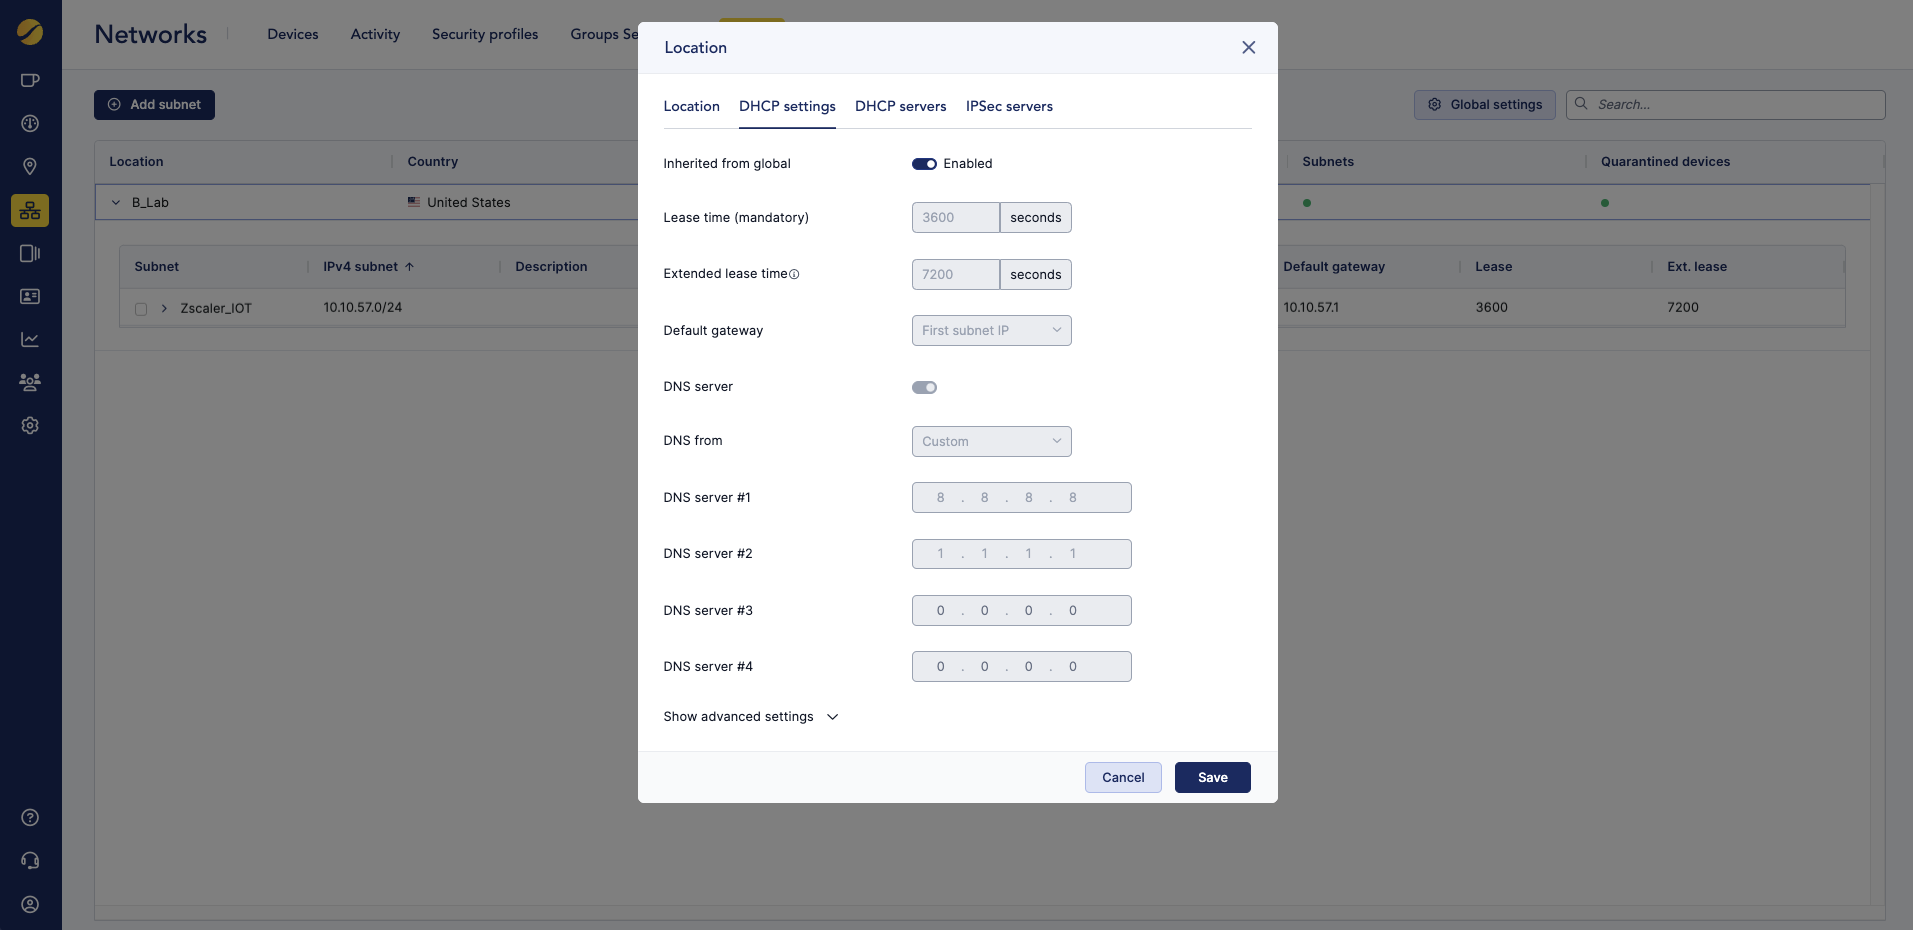1913x930 pixels.
Task: Toggle the Inherited from global switch
Action: (924, 164)
